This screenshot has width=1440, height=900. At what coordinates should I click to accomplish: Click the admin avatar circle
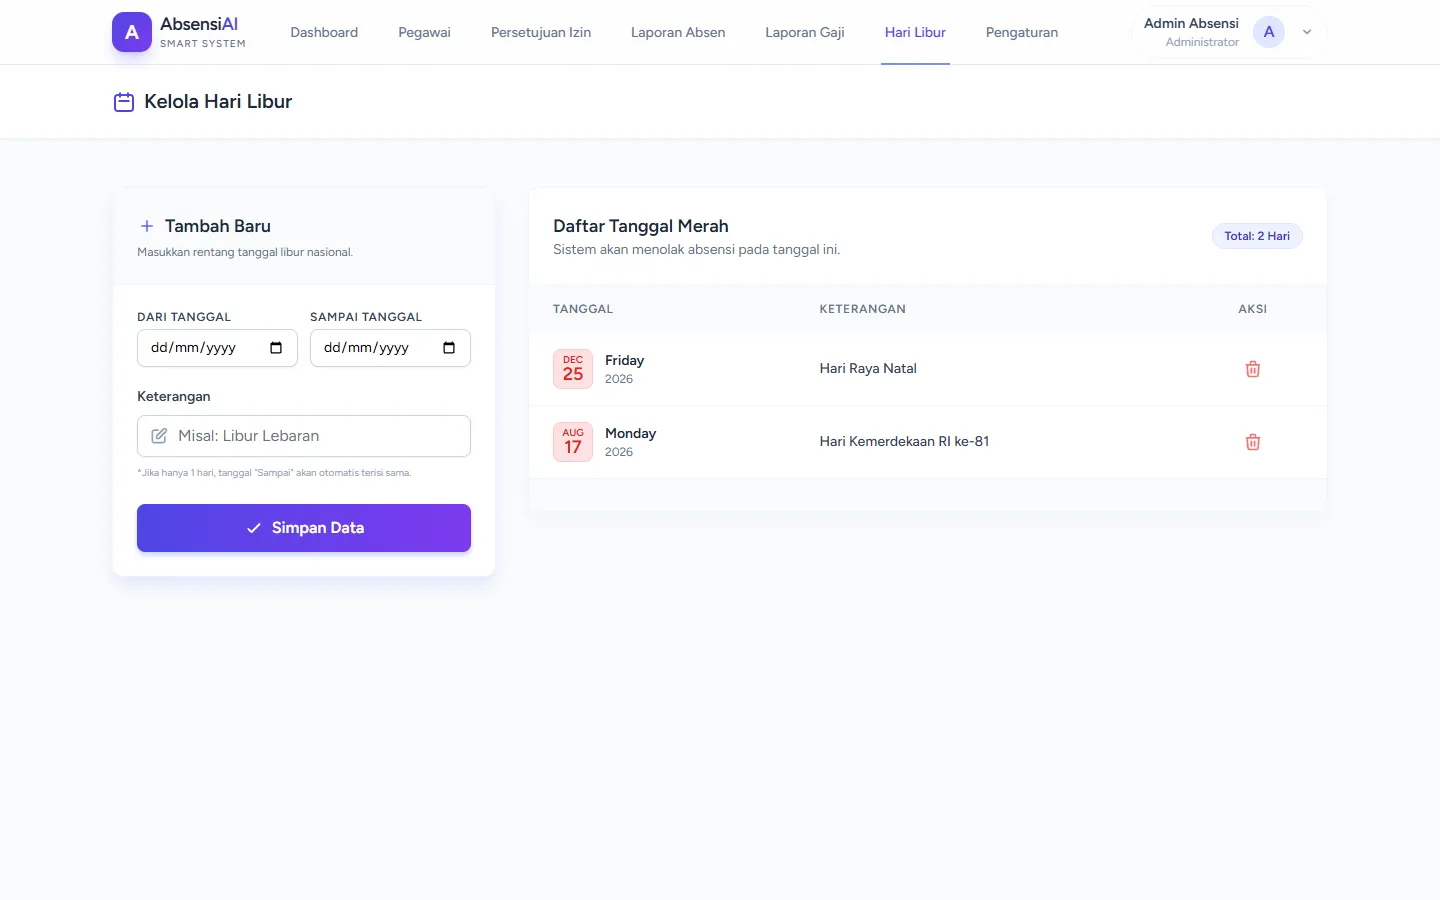(1269, 32)
